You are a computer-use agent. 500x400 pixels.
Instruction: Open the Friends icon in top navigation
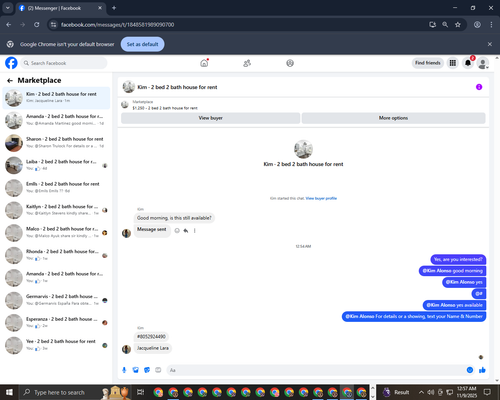(x=247, y=63)
